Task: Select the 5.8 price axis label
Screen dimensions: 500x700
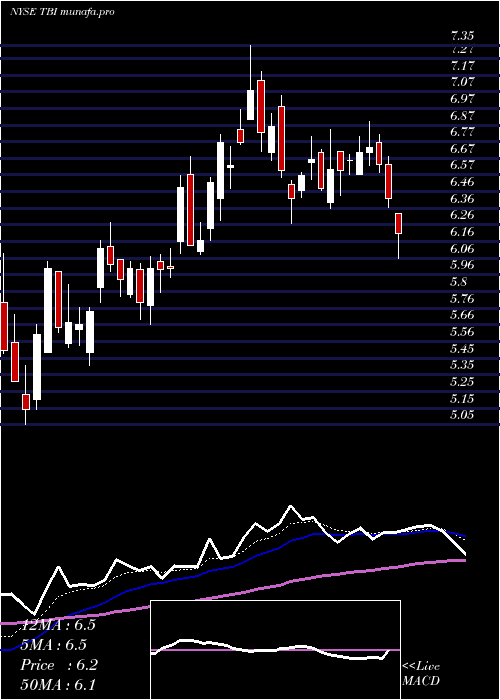Action: (x=459, y=282)
